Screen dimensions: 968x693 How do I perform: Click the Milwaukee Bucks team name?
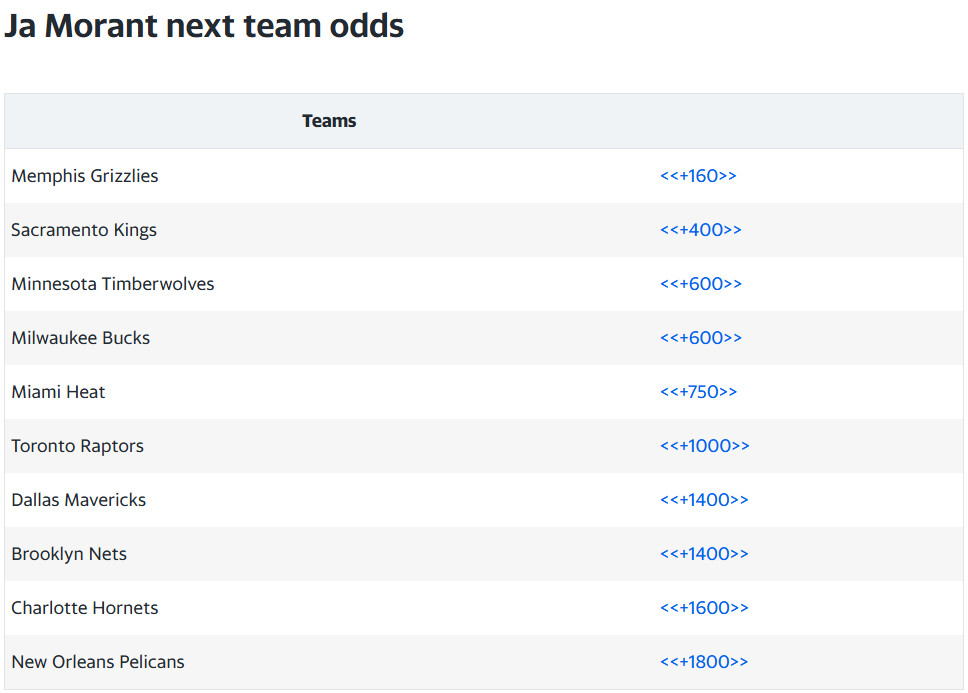pyautogui.click(x=81, y=338)
